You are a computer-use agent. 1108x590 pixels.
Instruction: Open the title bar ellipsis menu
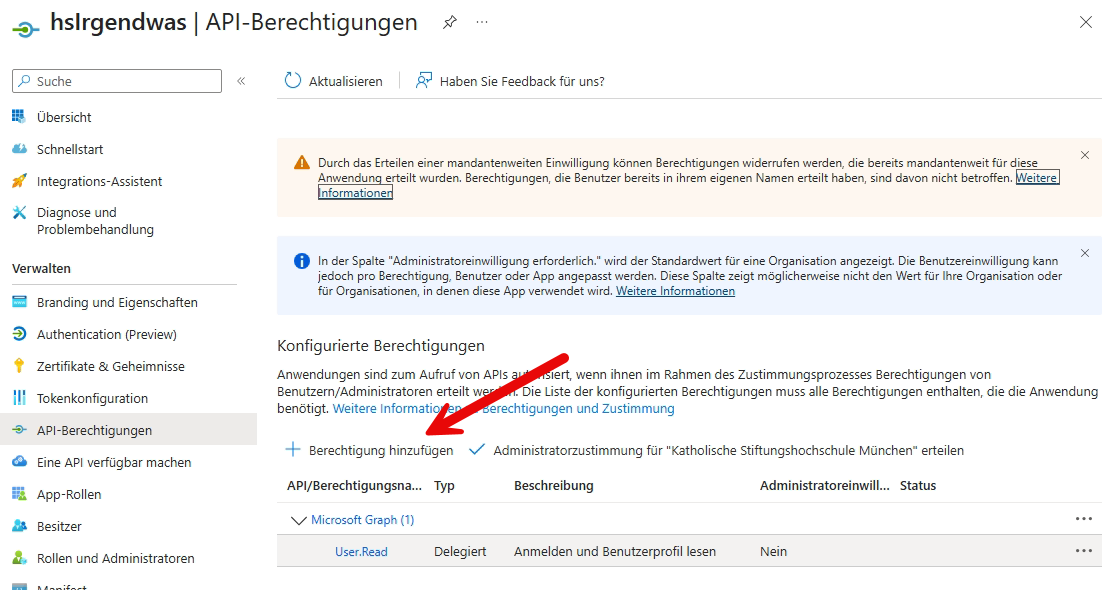482,23
